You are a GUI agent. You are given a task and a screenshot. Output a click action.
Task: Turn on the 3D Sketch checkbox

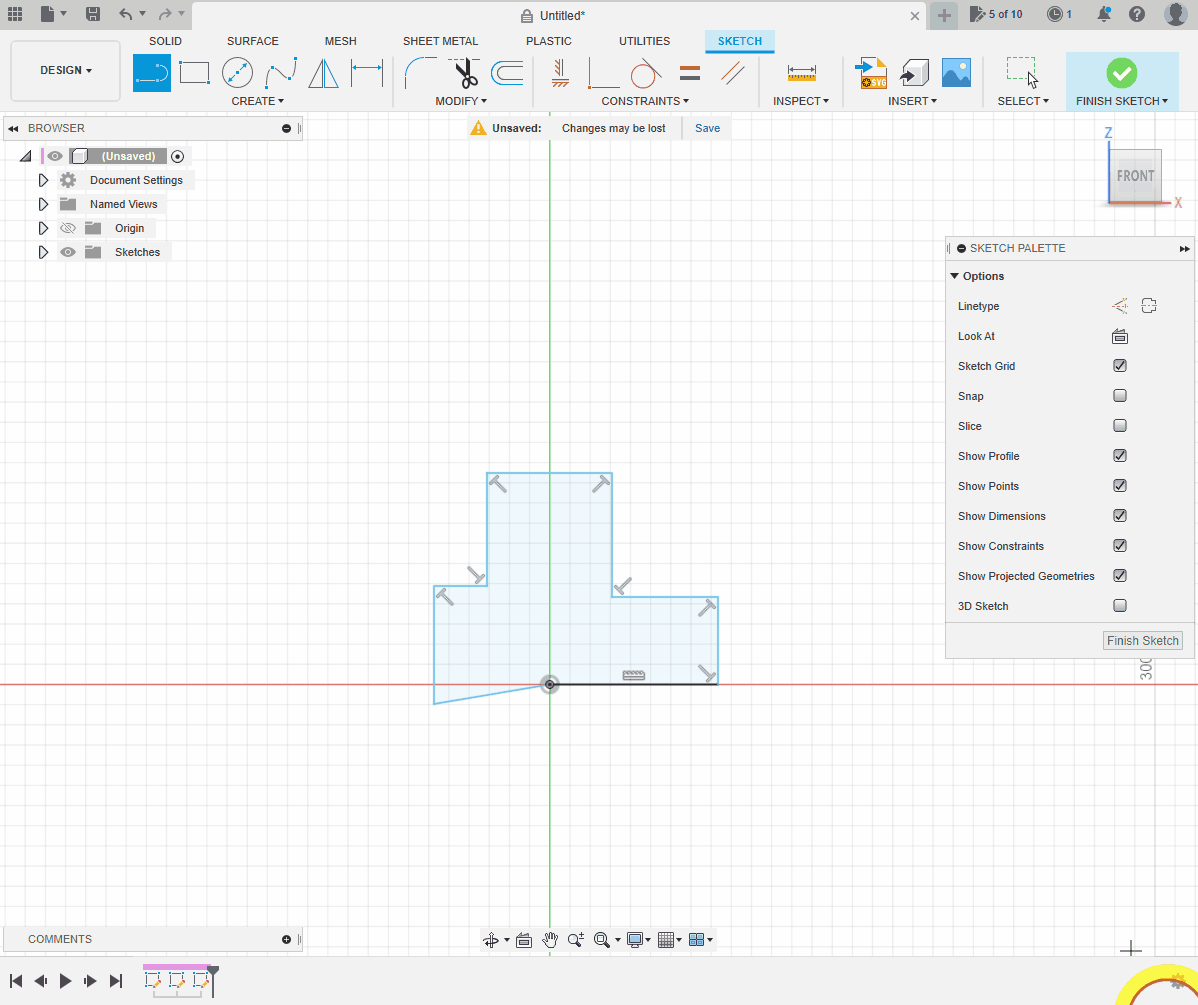click(x=1120, y=606)
